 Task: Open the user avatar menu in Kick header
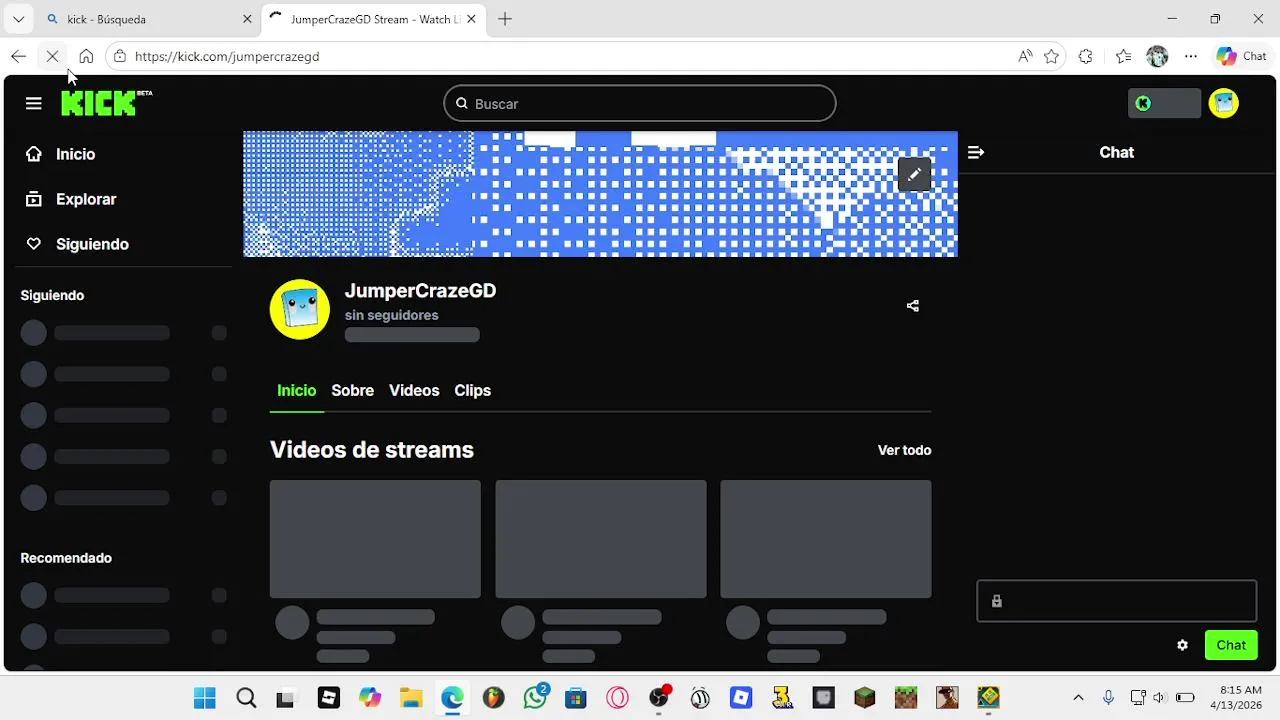(x=1223, y=103)
